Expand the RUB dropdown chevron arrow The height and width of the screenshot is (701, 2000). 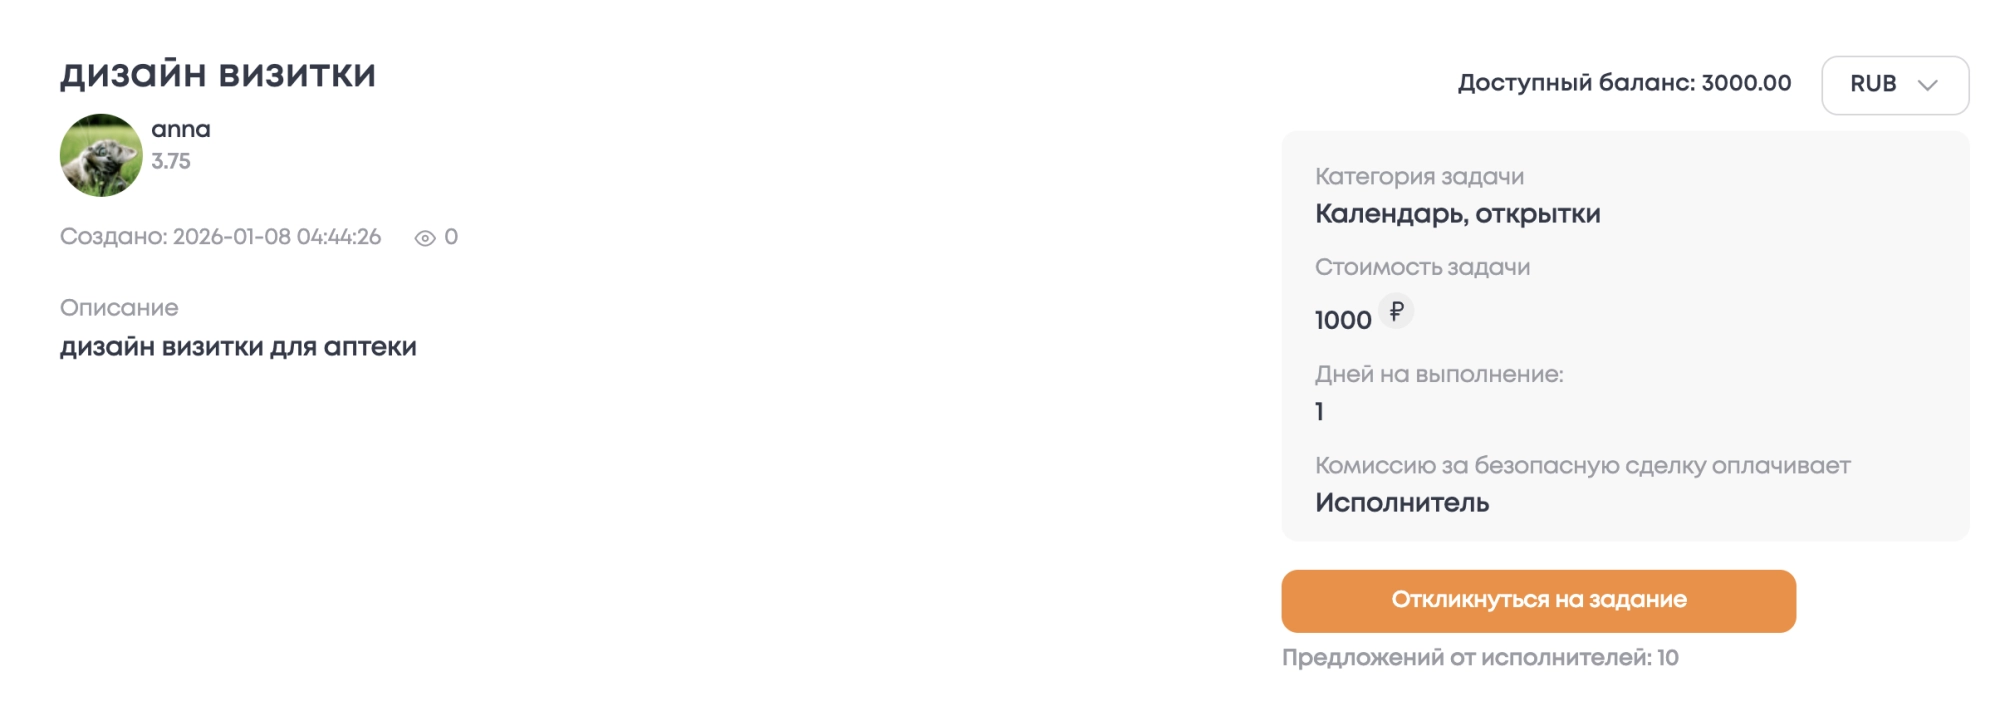[1927, 85]
